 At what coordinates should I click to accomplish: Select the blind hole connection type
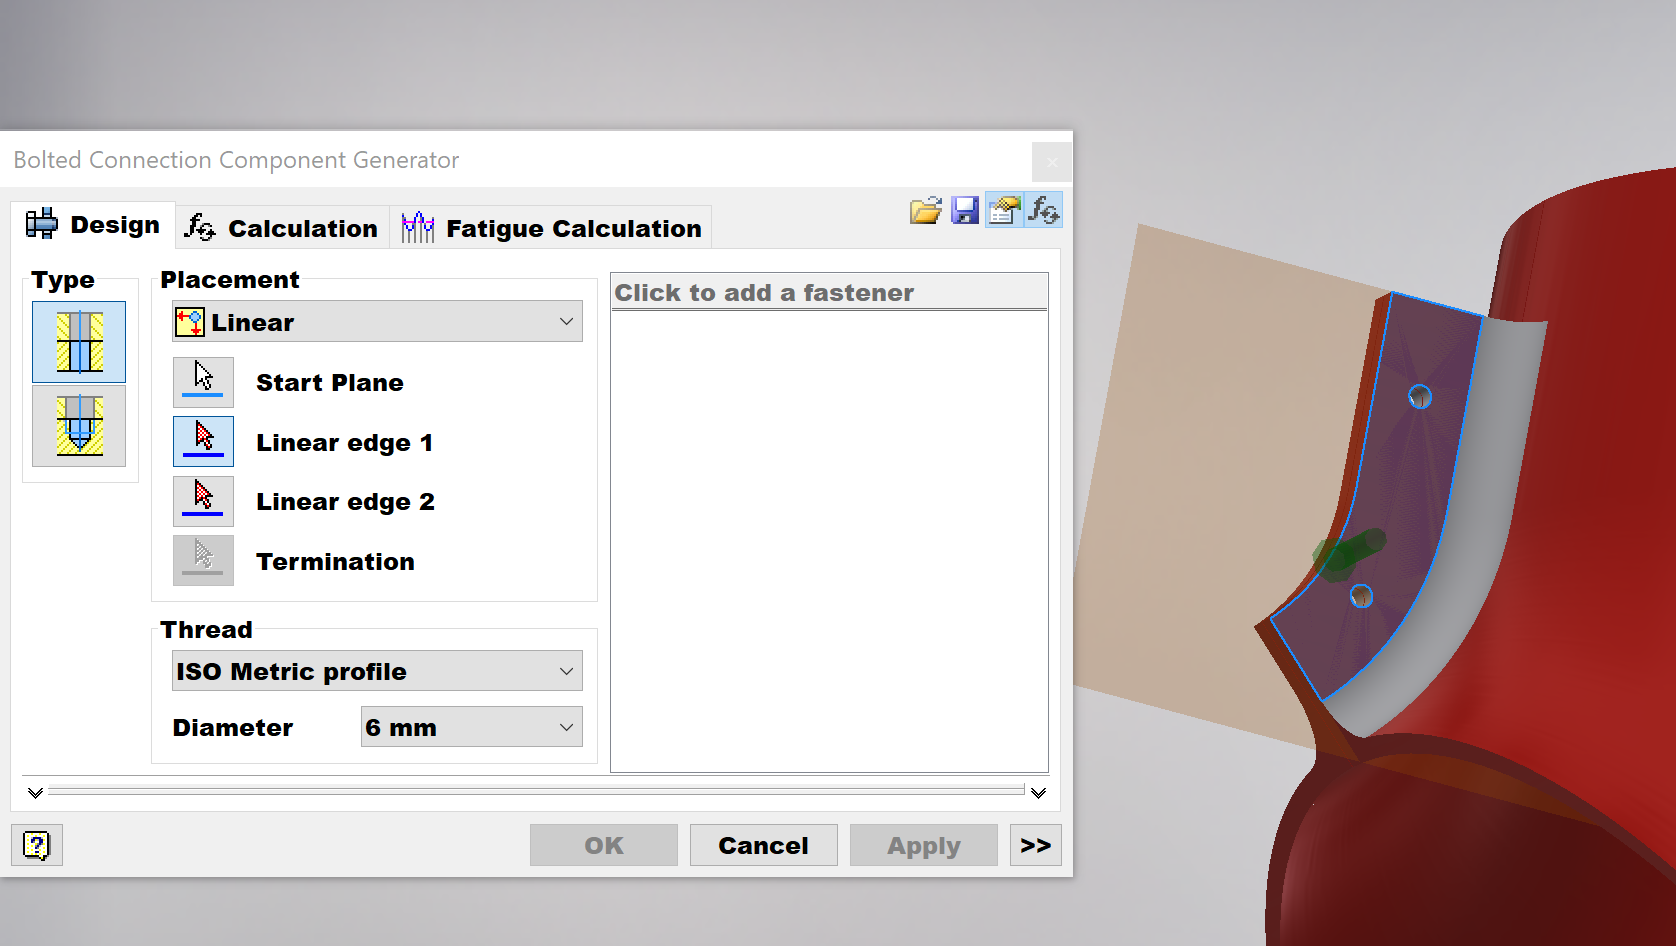(x=78, y=427)
